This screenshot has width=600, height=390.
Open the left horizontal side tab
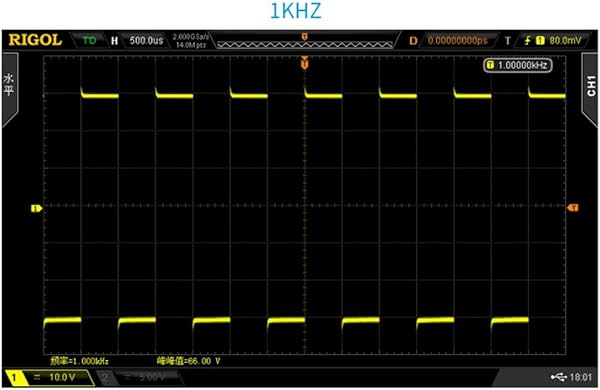(x=10, y=89)
